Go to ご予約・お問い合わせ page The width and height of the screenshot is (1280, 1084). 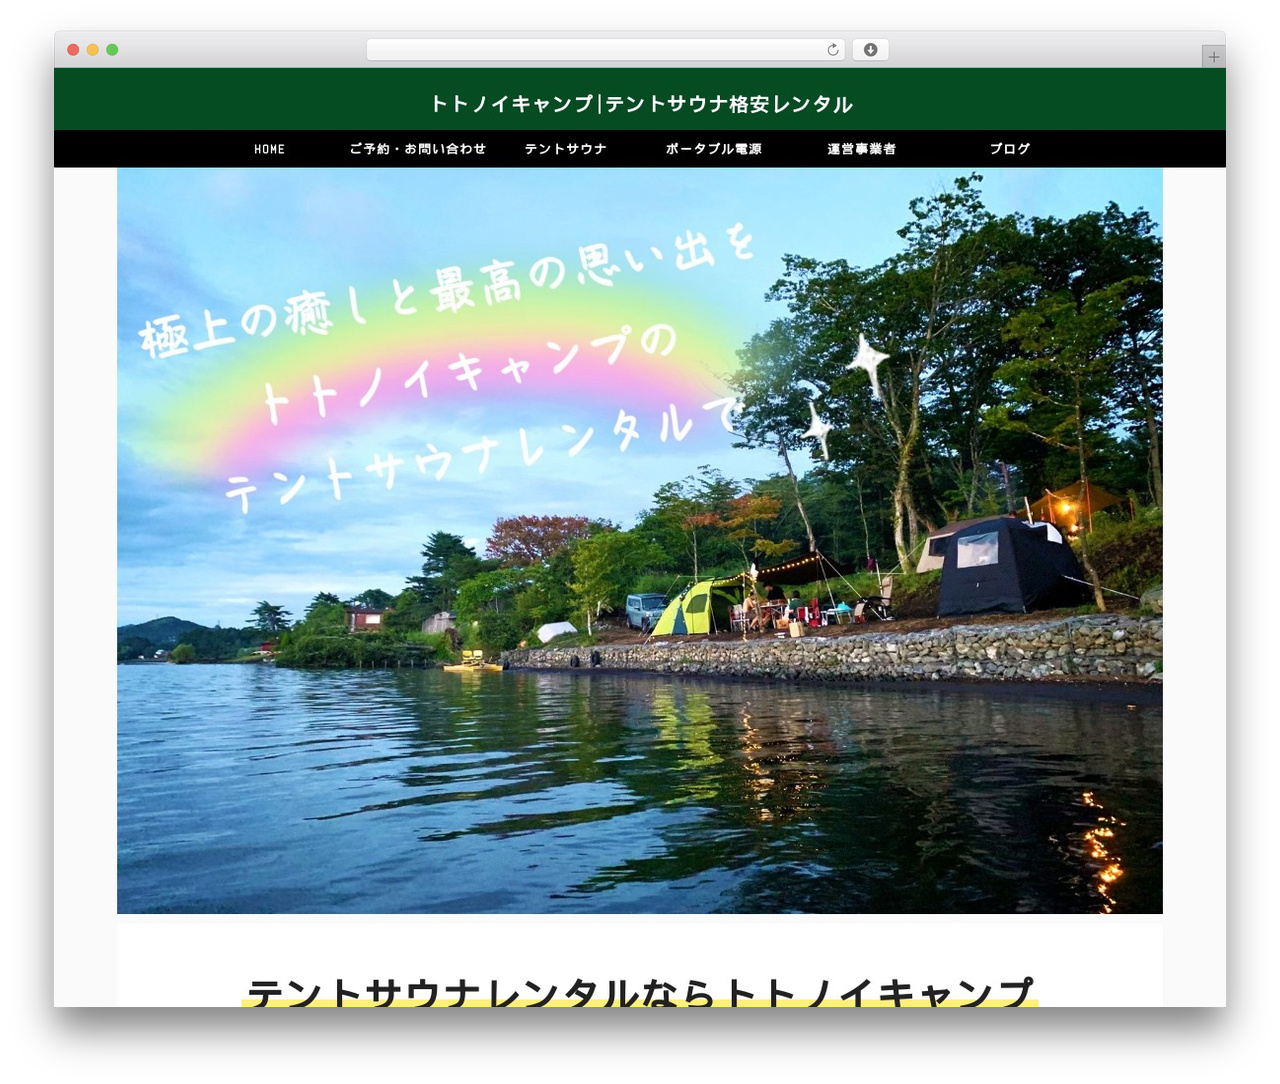point(418,149)
